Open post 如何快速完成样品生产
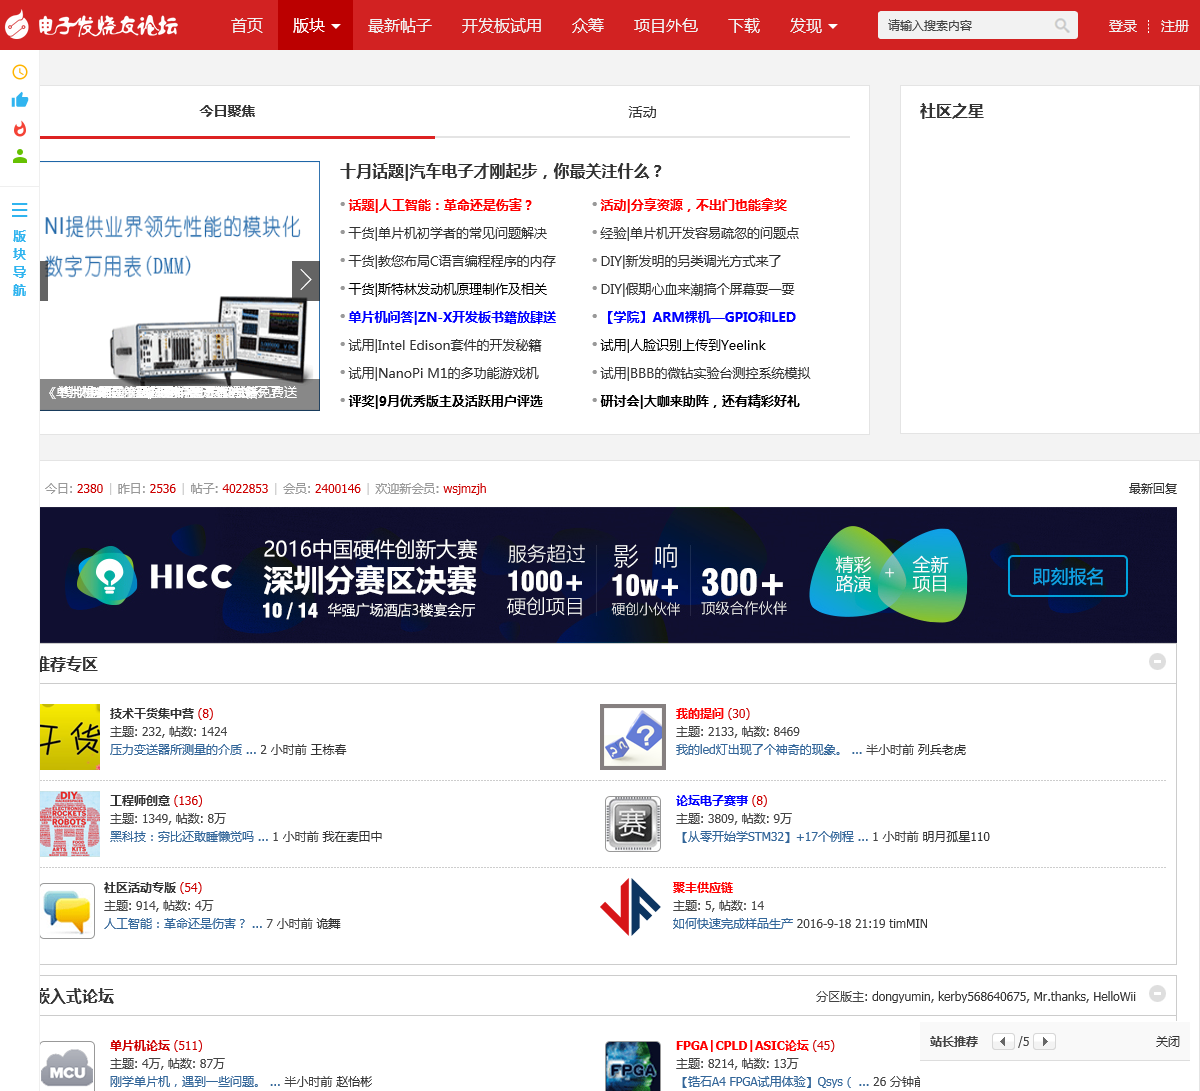This screenshot has height=1091, width=1200. click(x=733, y=923)
